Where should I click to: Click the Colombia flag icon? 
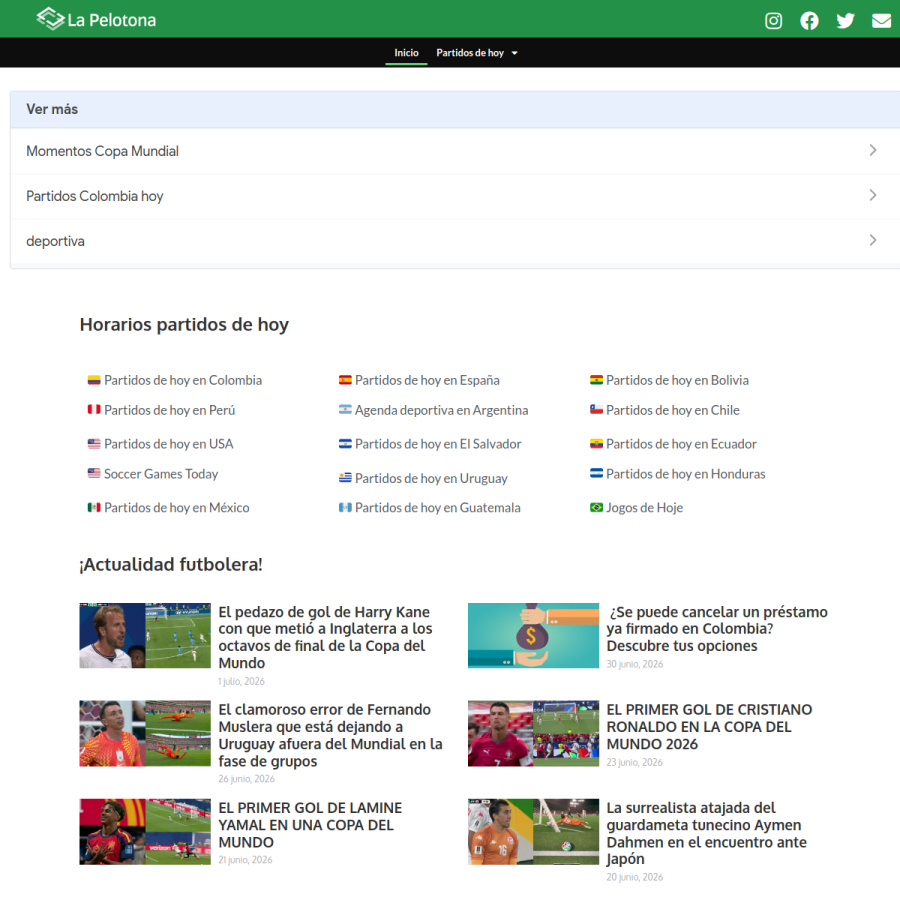[x=94, y=380]
